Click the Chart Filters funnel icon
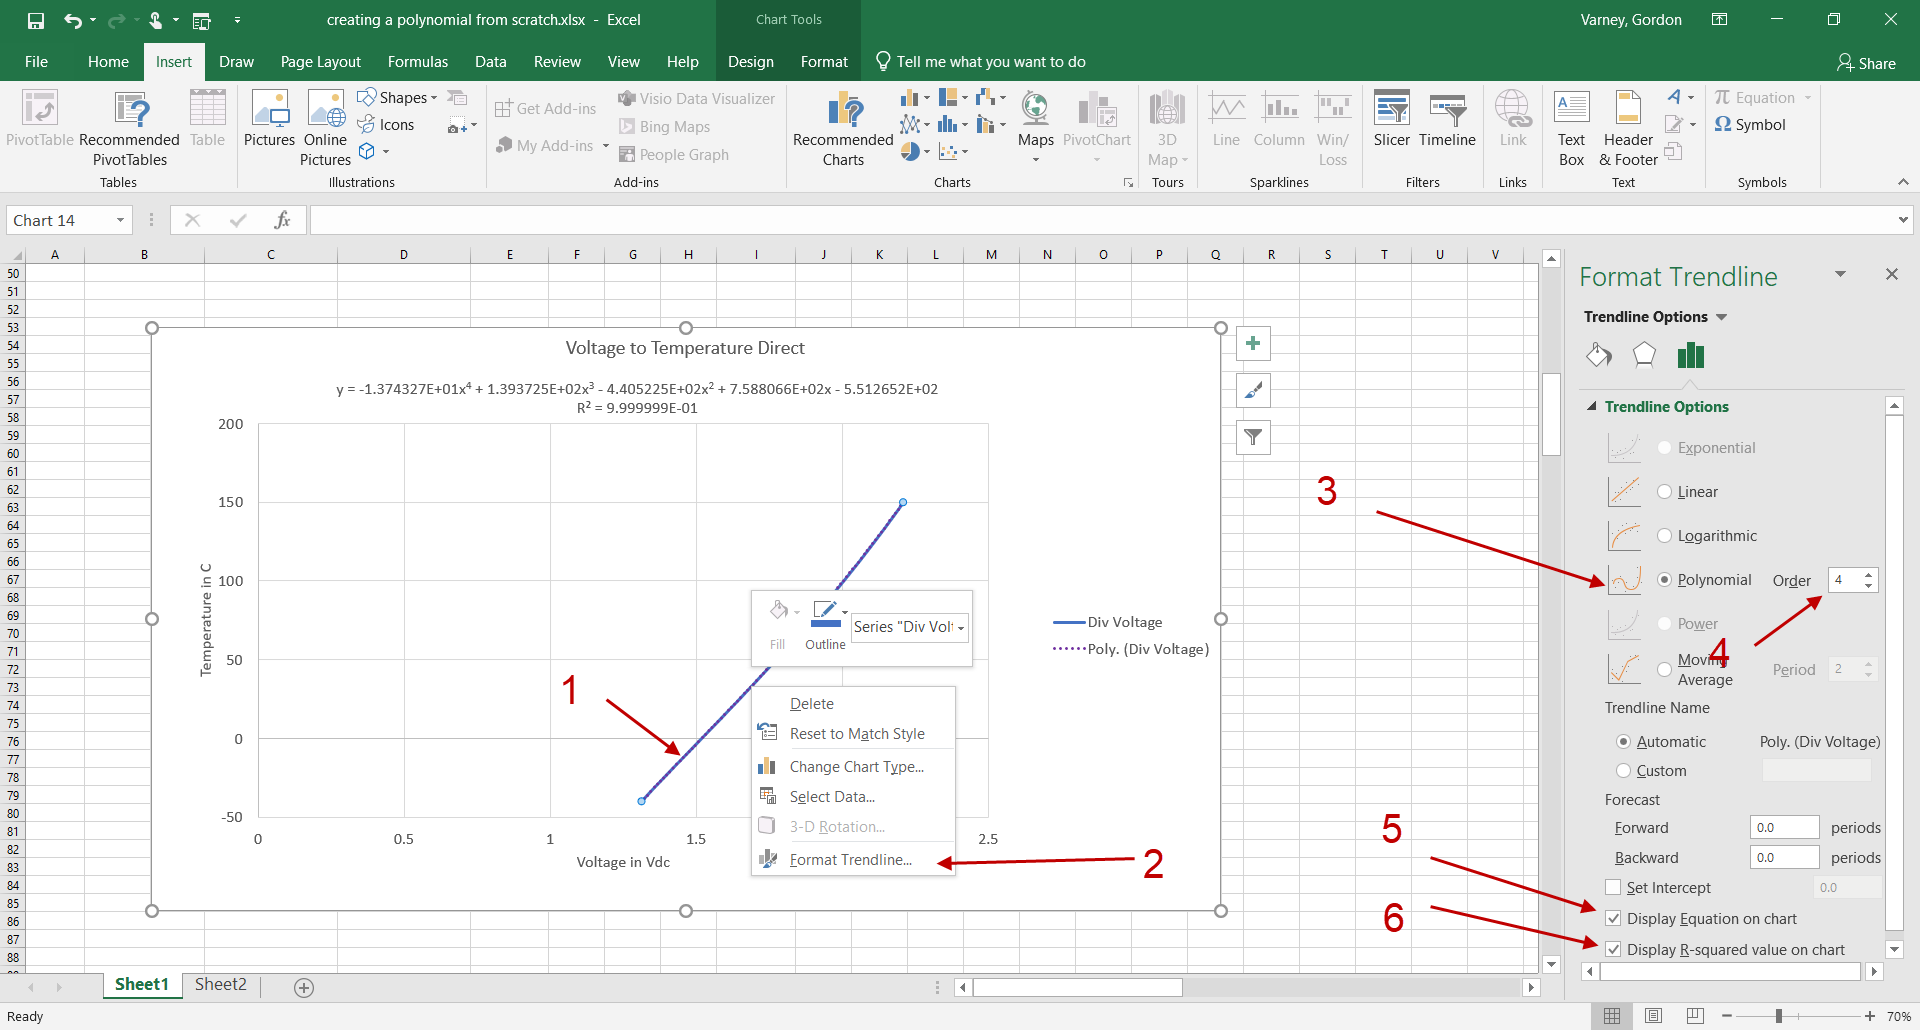The image size is (1920, 1030). point(1253,437)
